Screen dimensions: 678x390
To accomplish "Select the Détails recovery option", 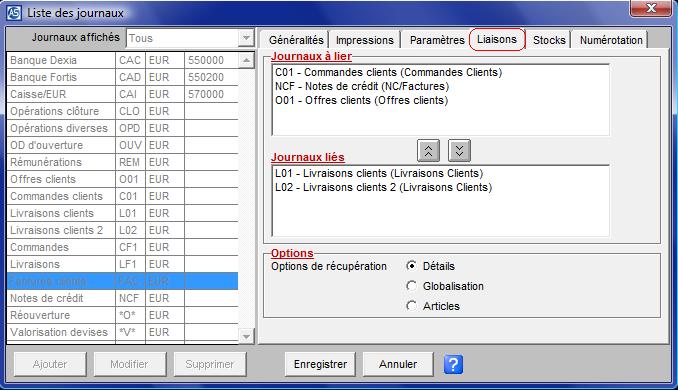I will [x=412, y=266].
